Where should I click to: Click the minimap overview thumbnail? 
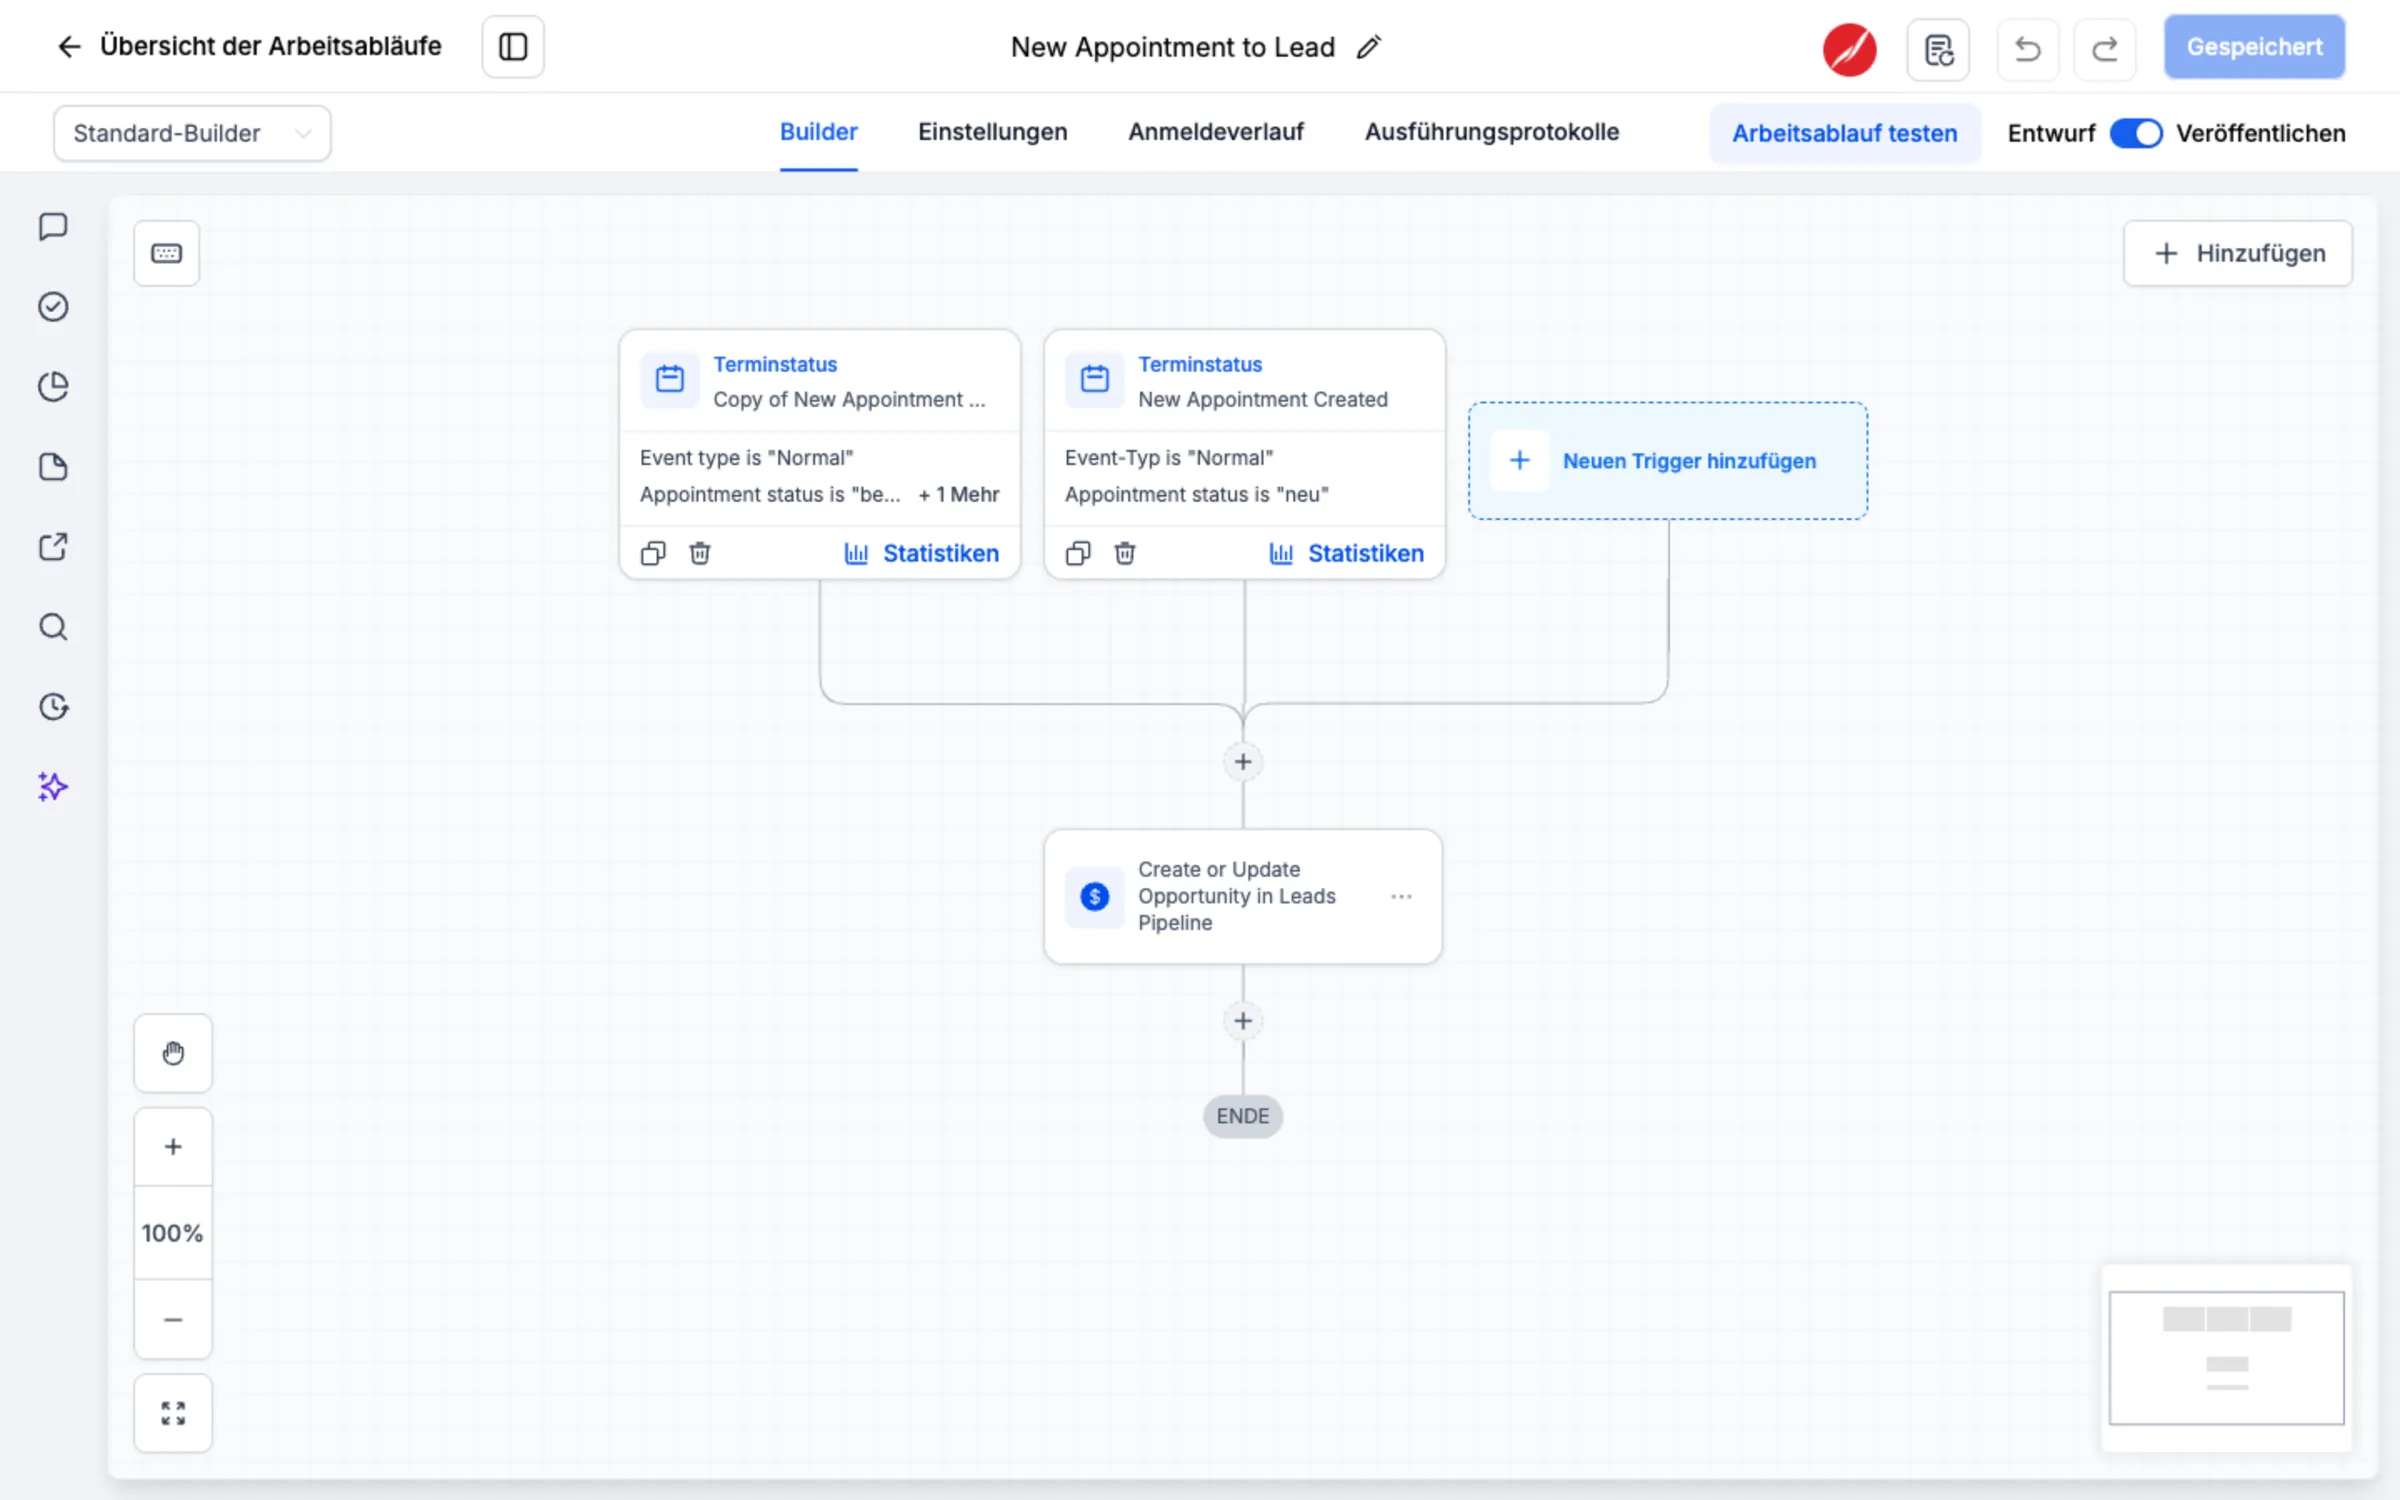[2226, 1358]
